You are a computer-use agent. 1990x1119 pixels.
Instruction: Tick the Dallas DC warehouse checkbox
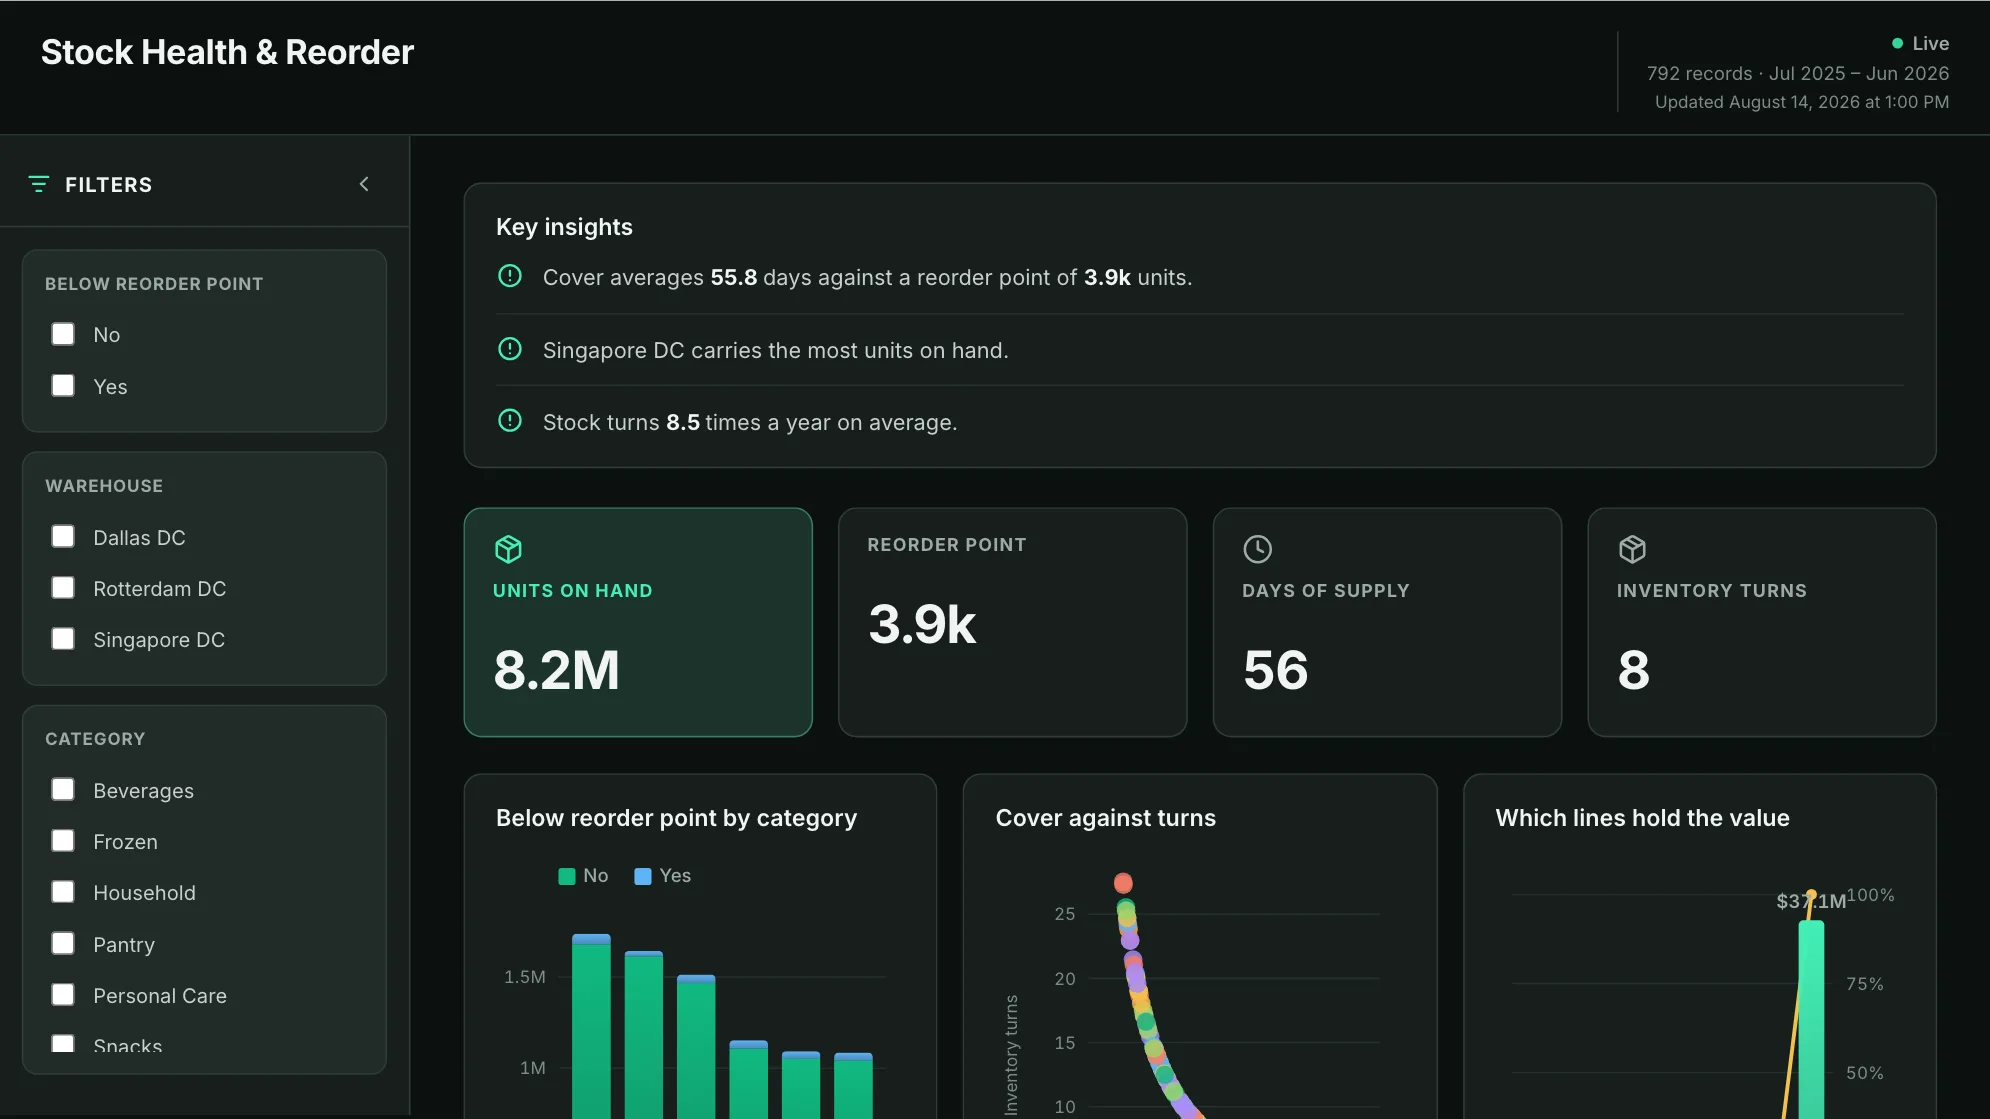(x=63, y=537)
